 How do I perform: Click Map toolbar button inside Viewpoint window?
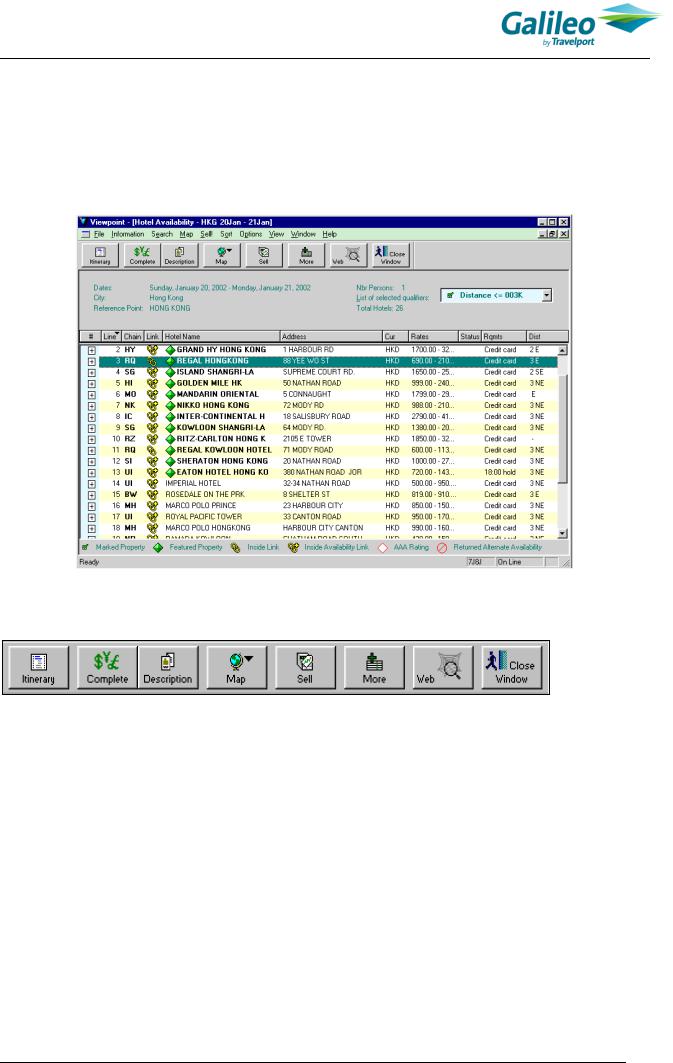pos(222,255)
